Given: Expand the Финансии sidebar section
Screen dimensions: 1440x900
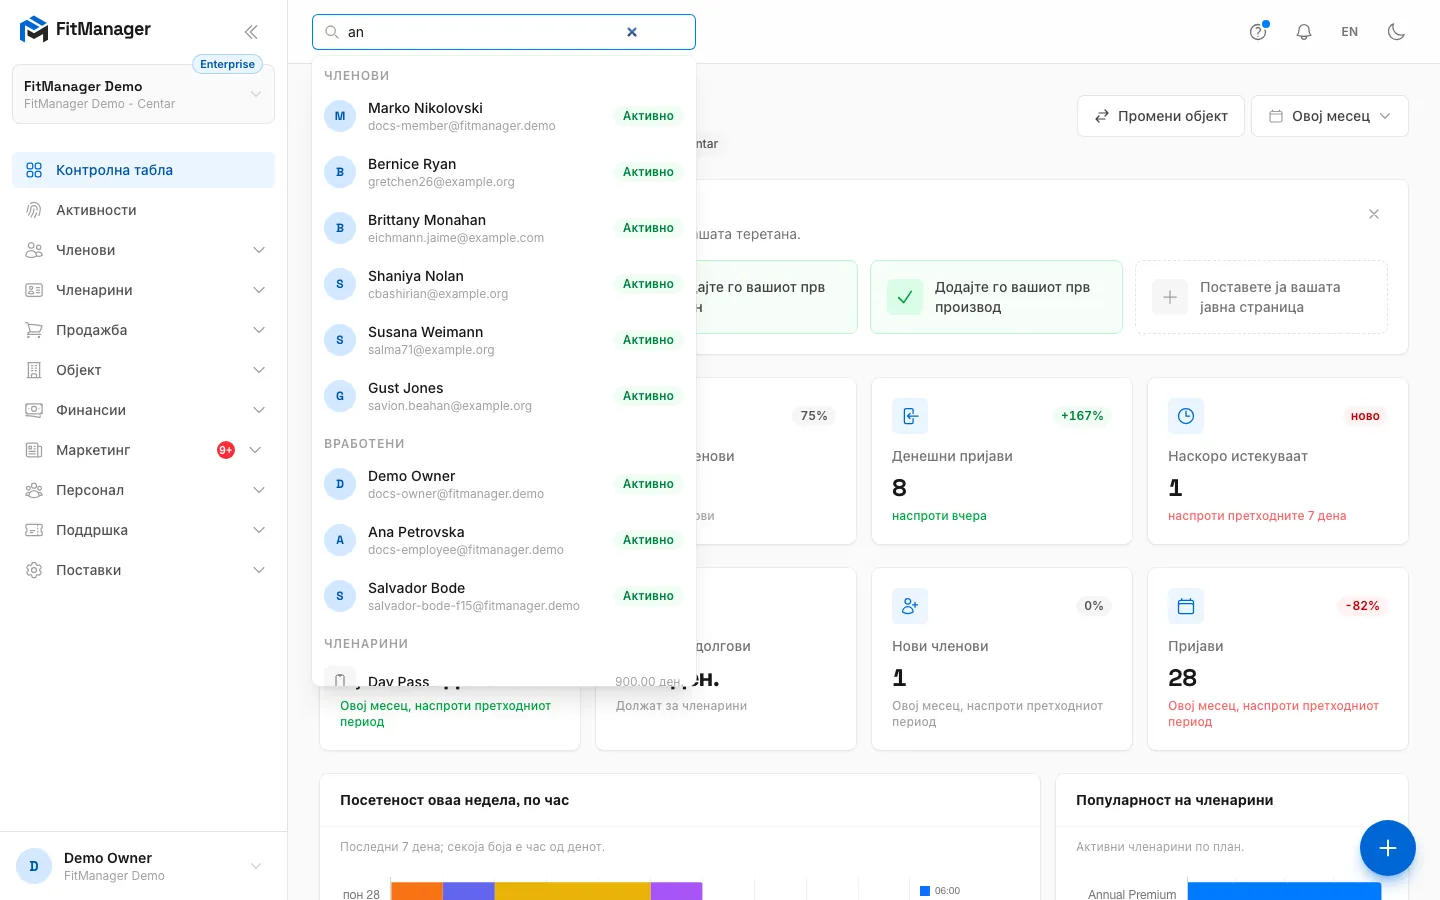Looking at the screenshot, I should [143, 410].
